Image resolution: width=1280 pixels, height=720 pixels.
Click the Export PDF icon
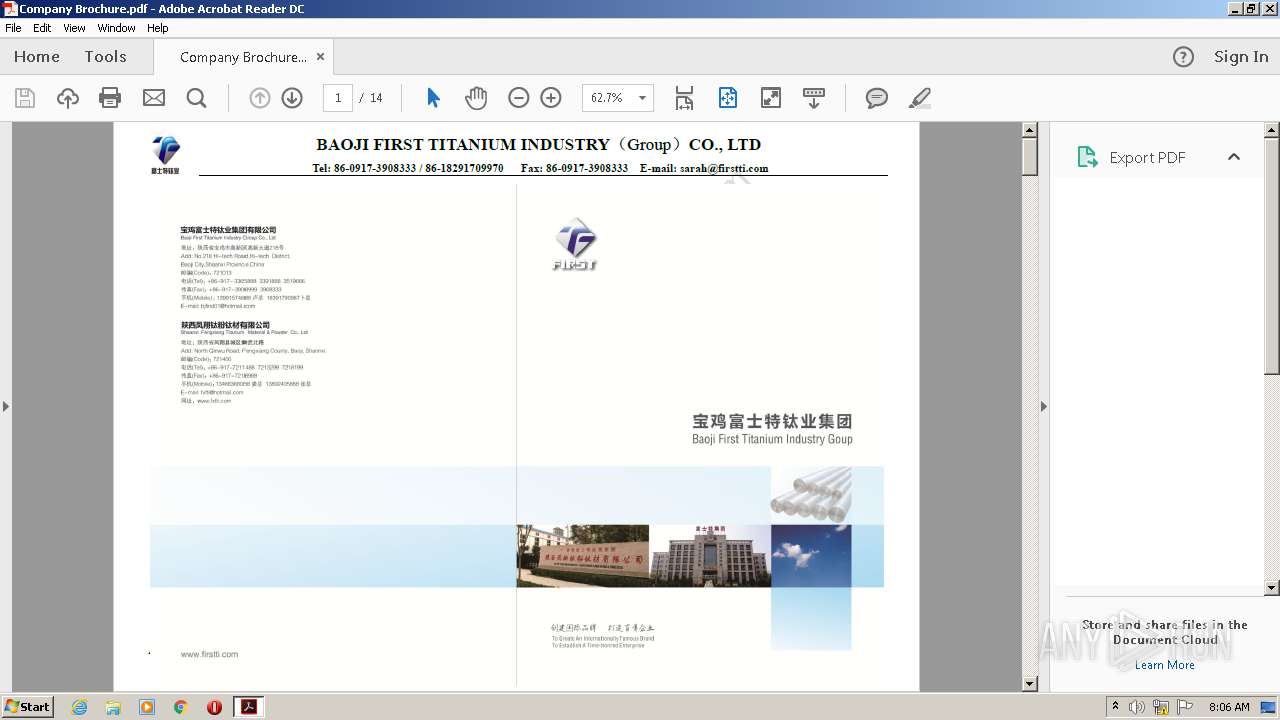click(x=1087, y=157)
